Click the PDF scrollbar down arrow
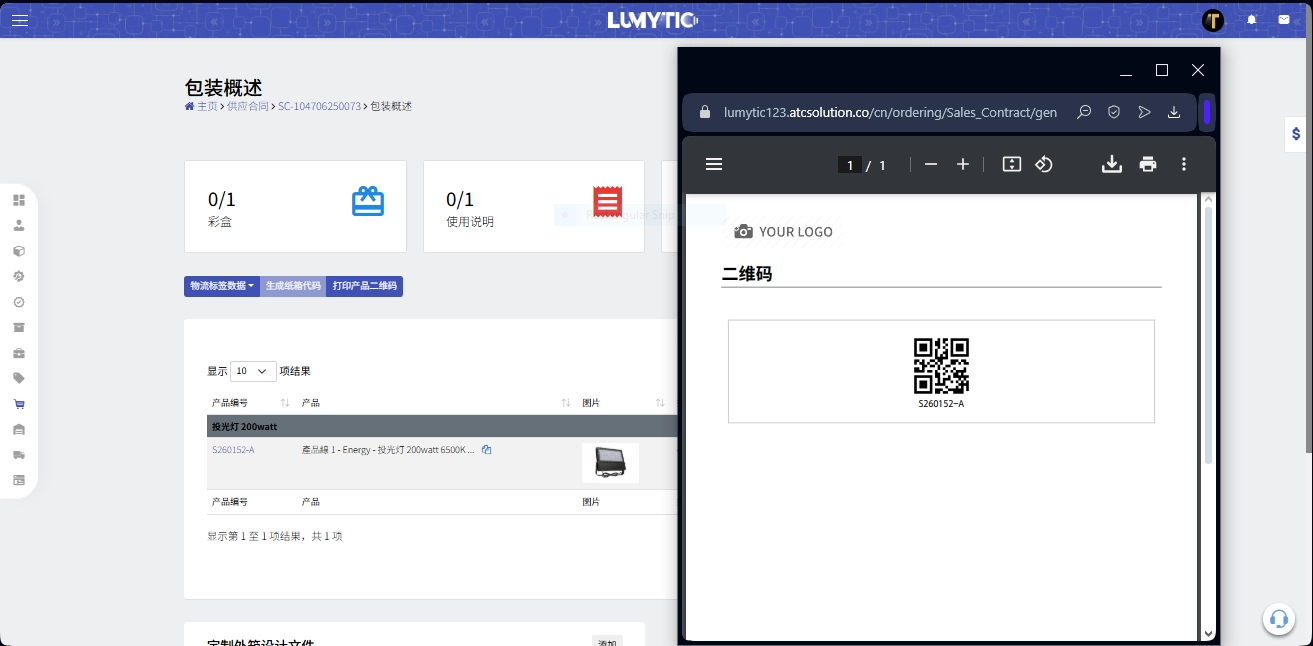 (x=1208, y=633)
